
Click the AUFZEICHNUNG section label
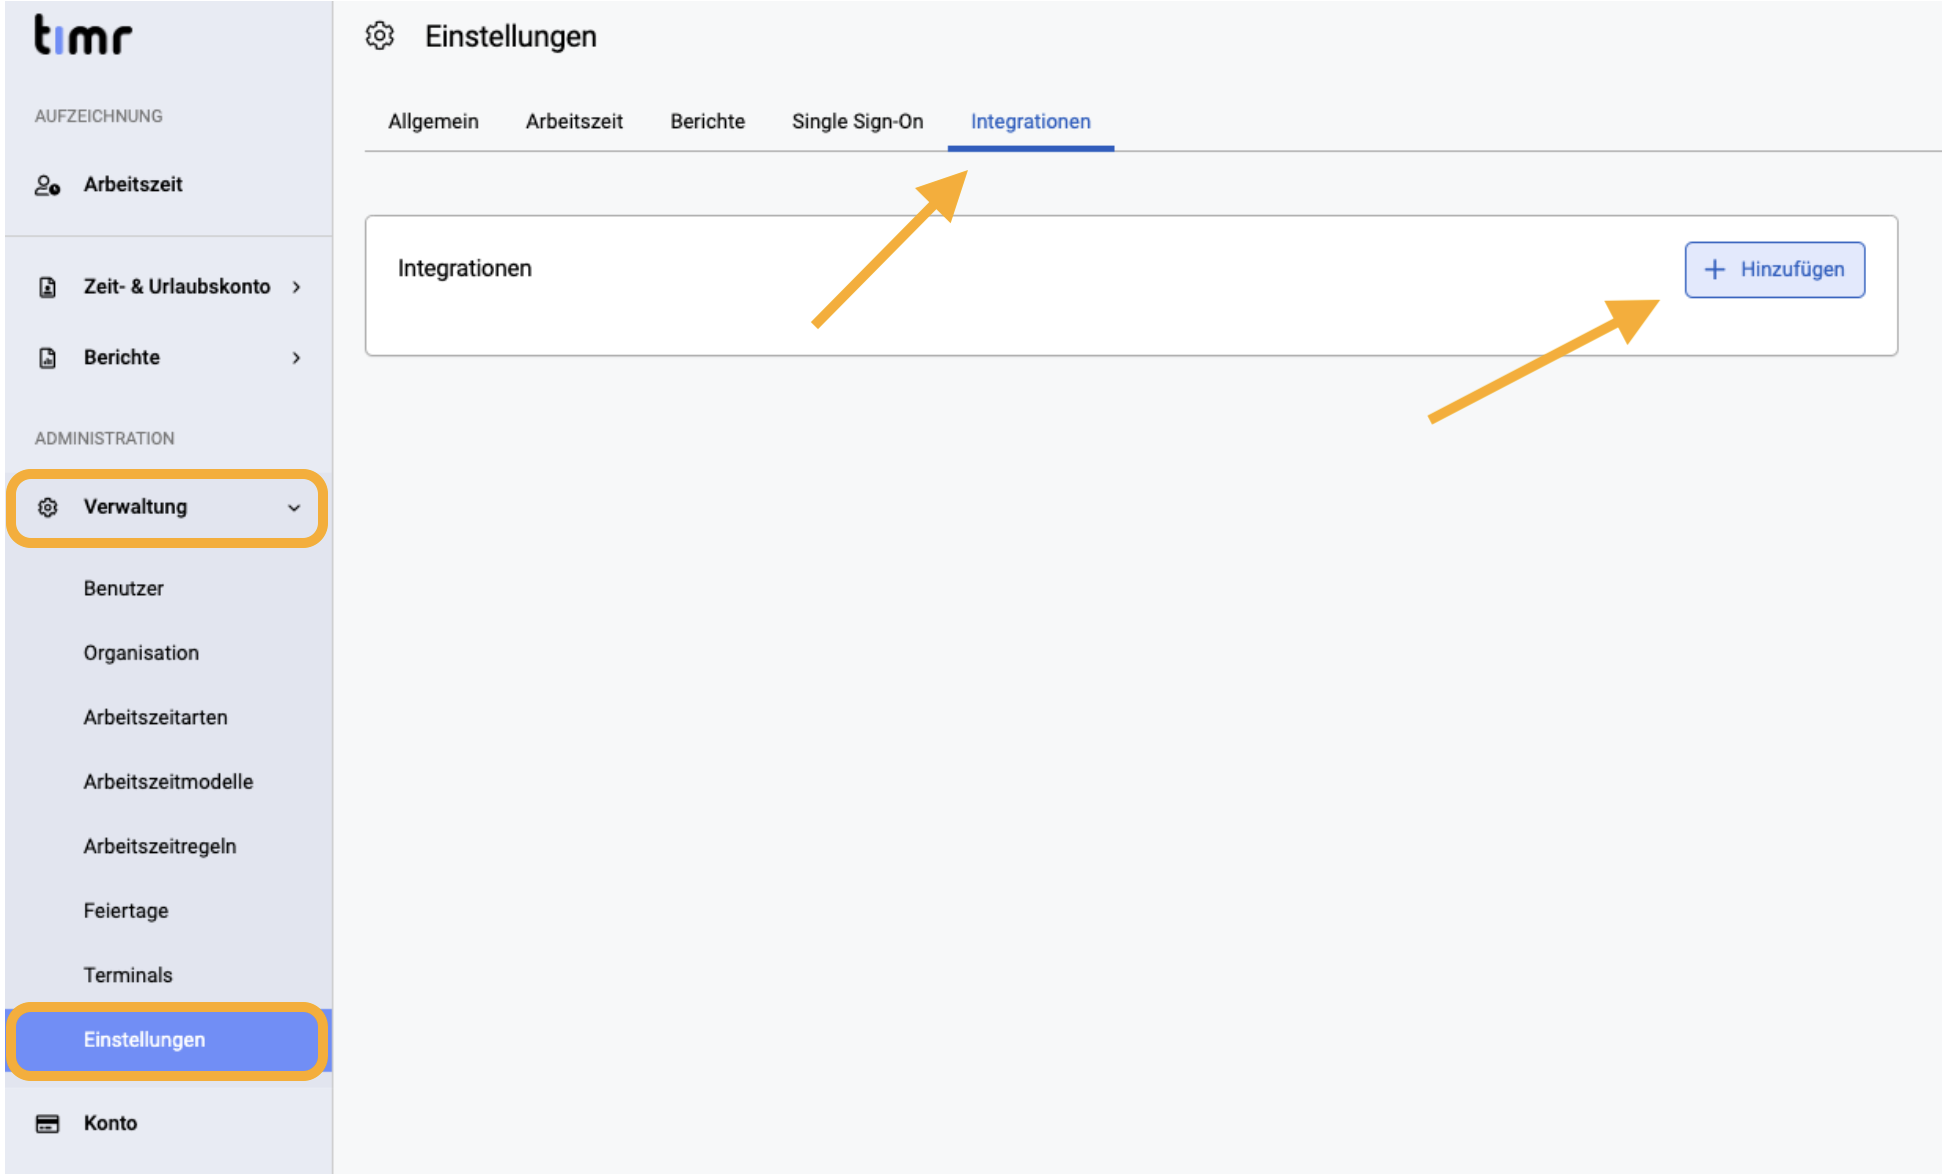pos(98,116)
